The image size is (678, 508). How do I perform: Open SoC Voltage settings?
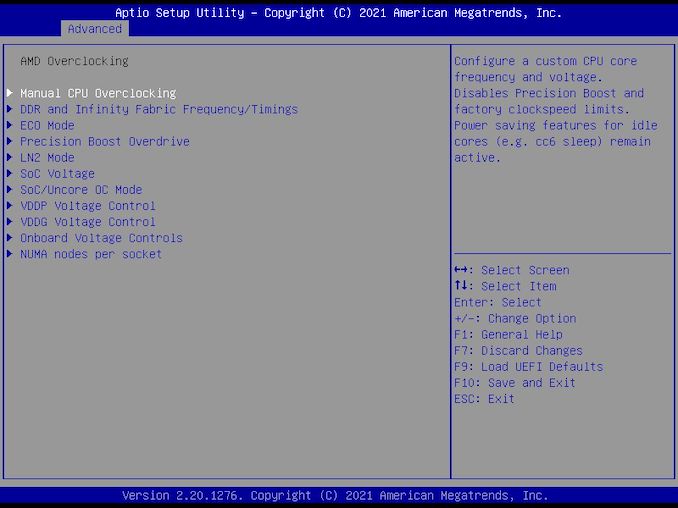coord(57,174)
